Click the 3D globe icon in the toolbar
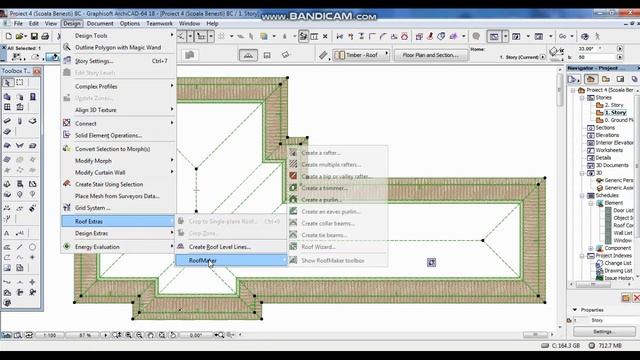 click(584, 36)
